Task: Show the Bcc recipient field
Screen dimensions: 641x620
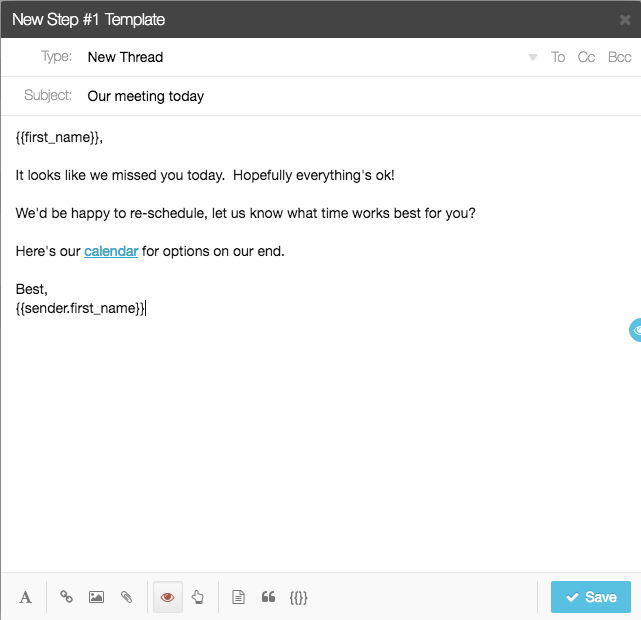Action: coord(619,57)
